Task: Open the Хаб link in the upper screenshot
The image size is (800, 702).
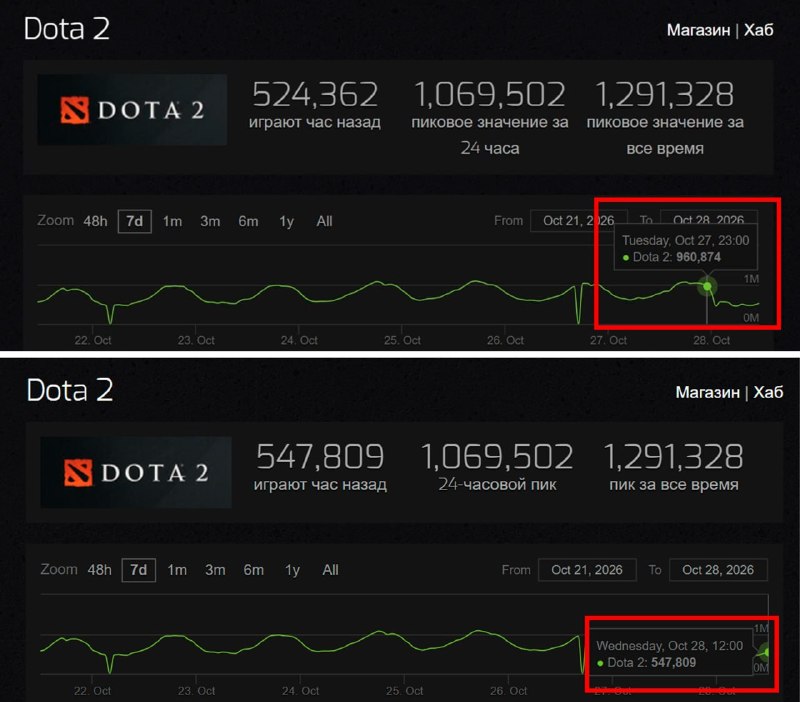Action: click(759, 30)
